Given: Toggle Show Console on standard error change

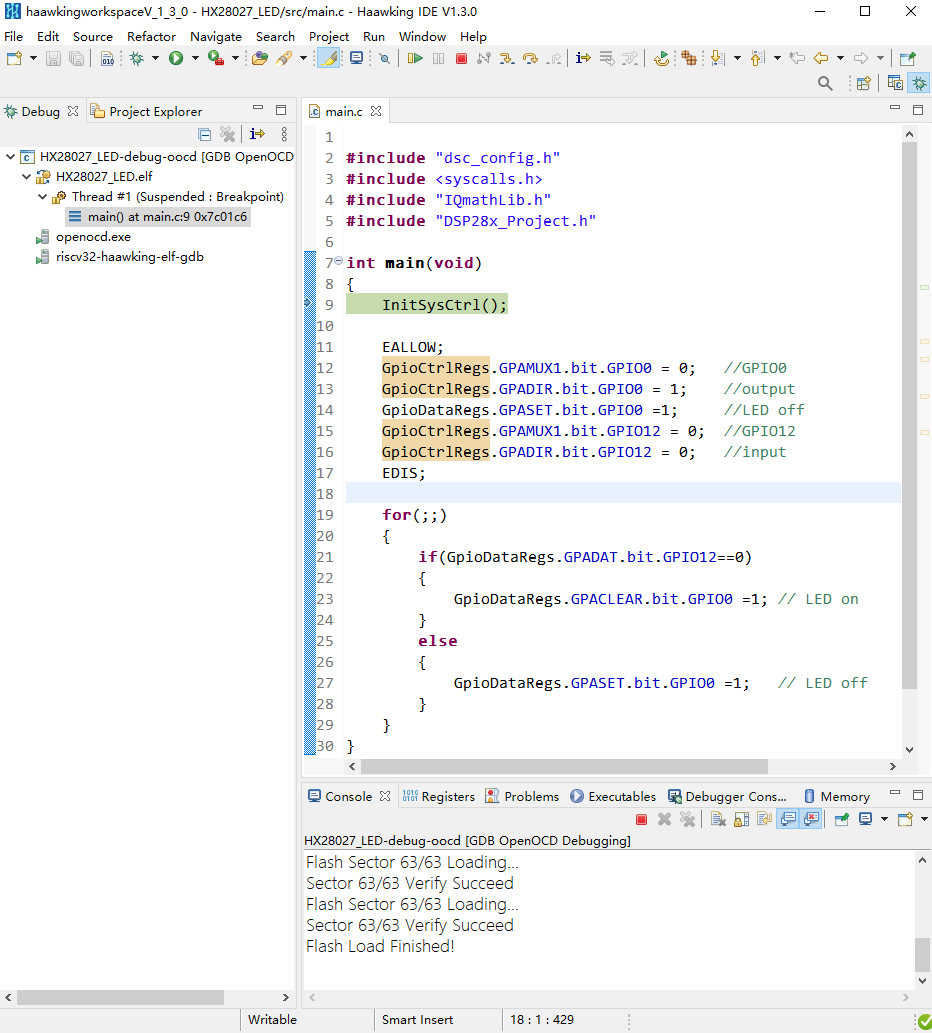Looking at the screenshot, I should tap(811, 820).
